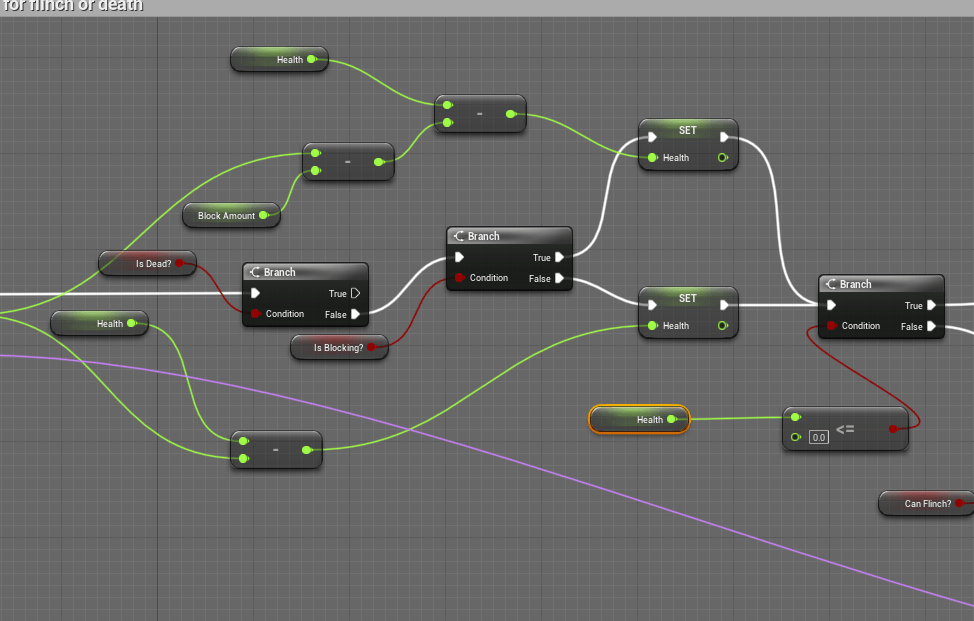Click the comment header 'for flinch or death'
The image size is (974, 621).
pos(72,6)
